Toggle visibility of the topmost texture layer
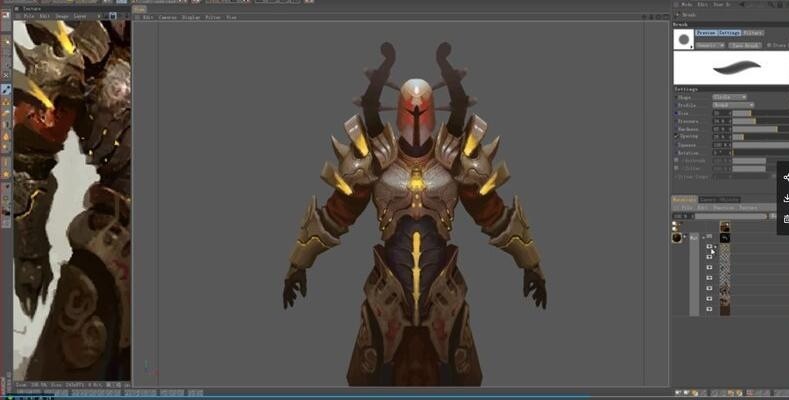Viewport: 789px width, 400px height. coord(709,247)
